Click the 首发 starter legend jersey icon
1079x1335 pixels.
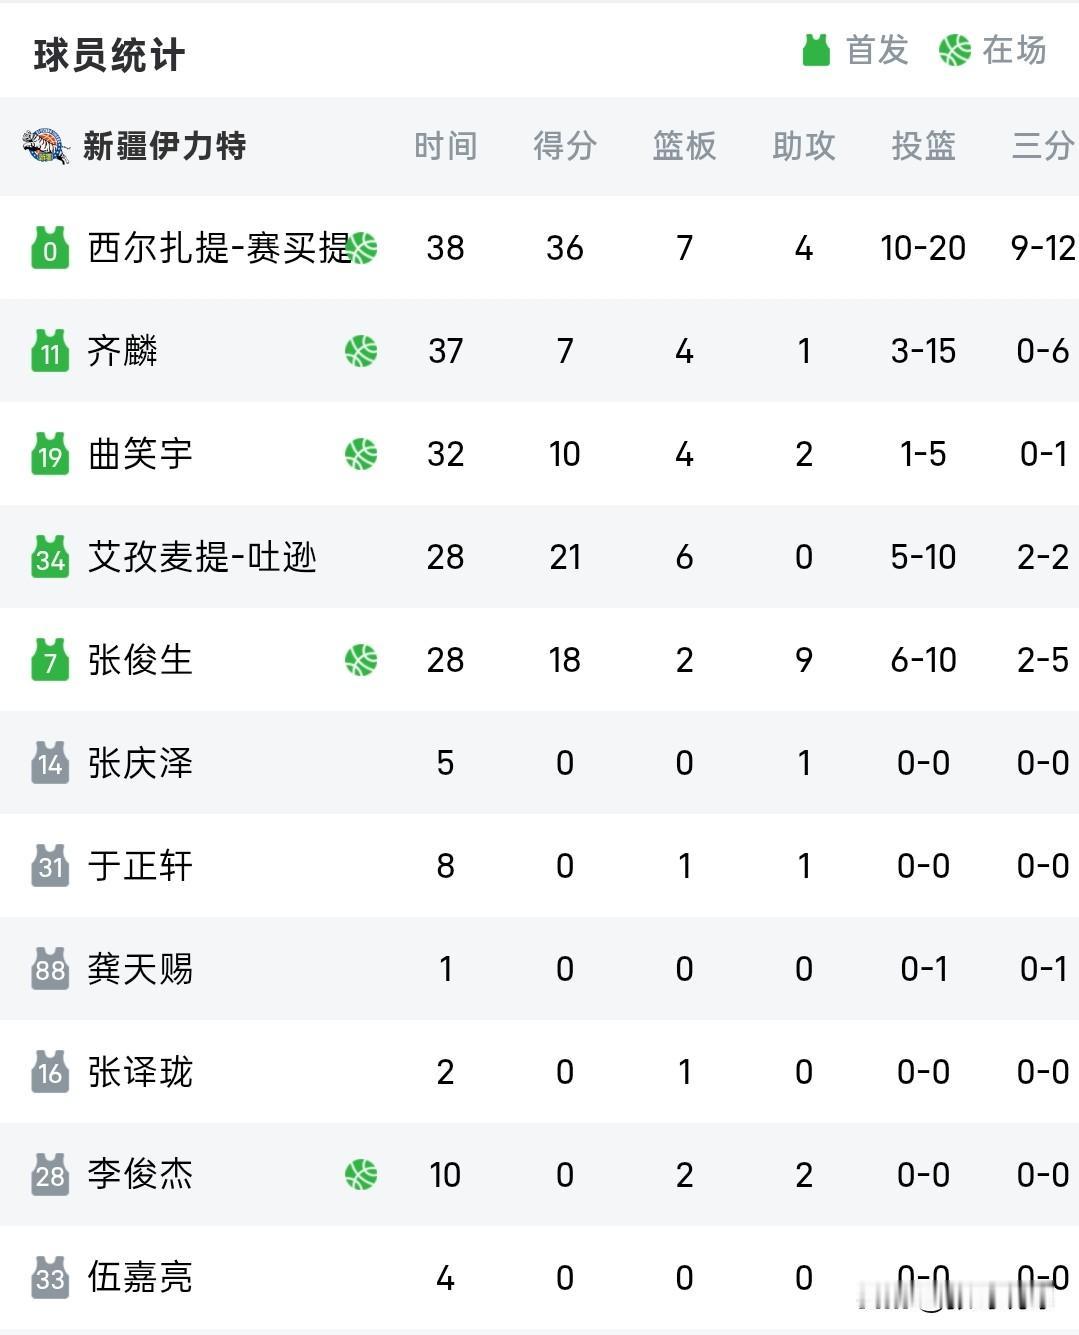coord(817,50)
